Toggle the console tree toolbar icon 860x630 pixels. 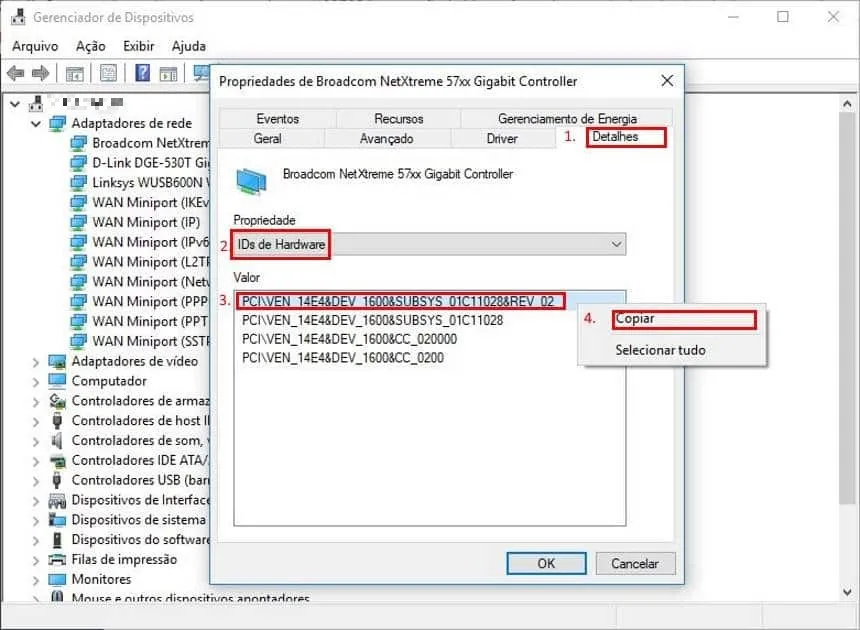(75, 73)
